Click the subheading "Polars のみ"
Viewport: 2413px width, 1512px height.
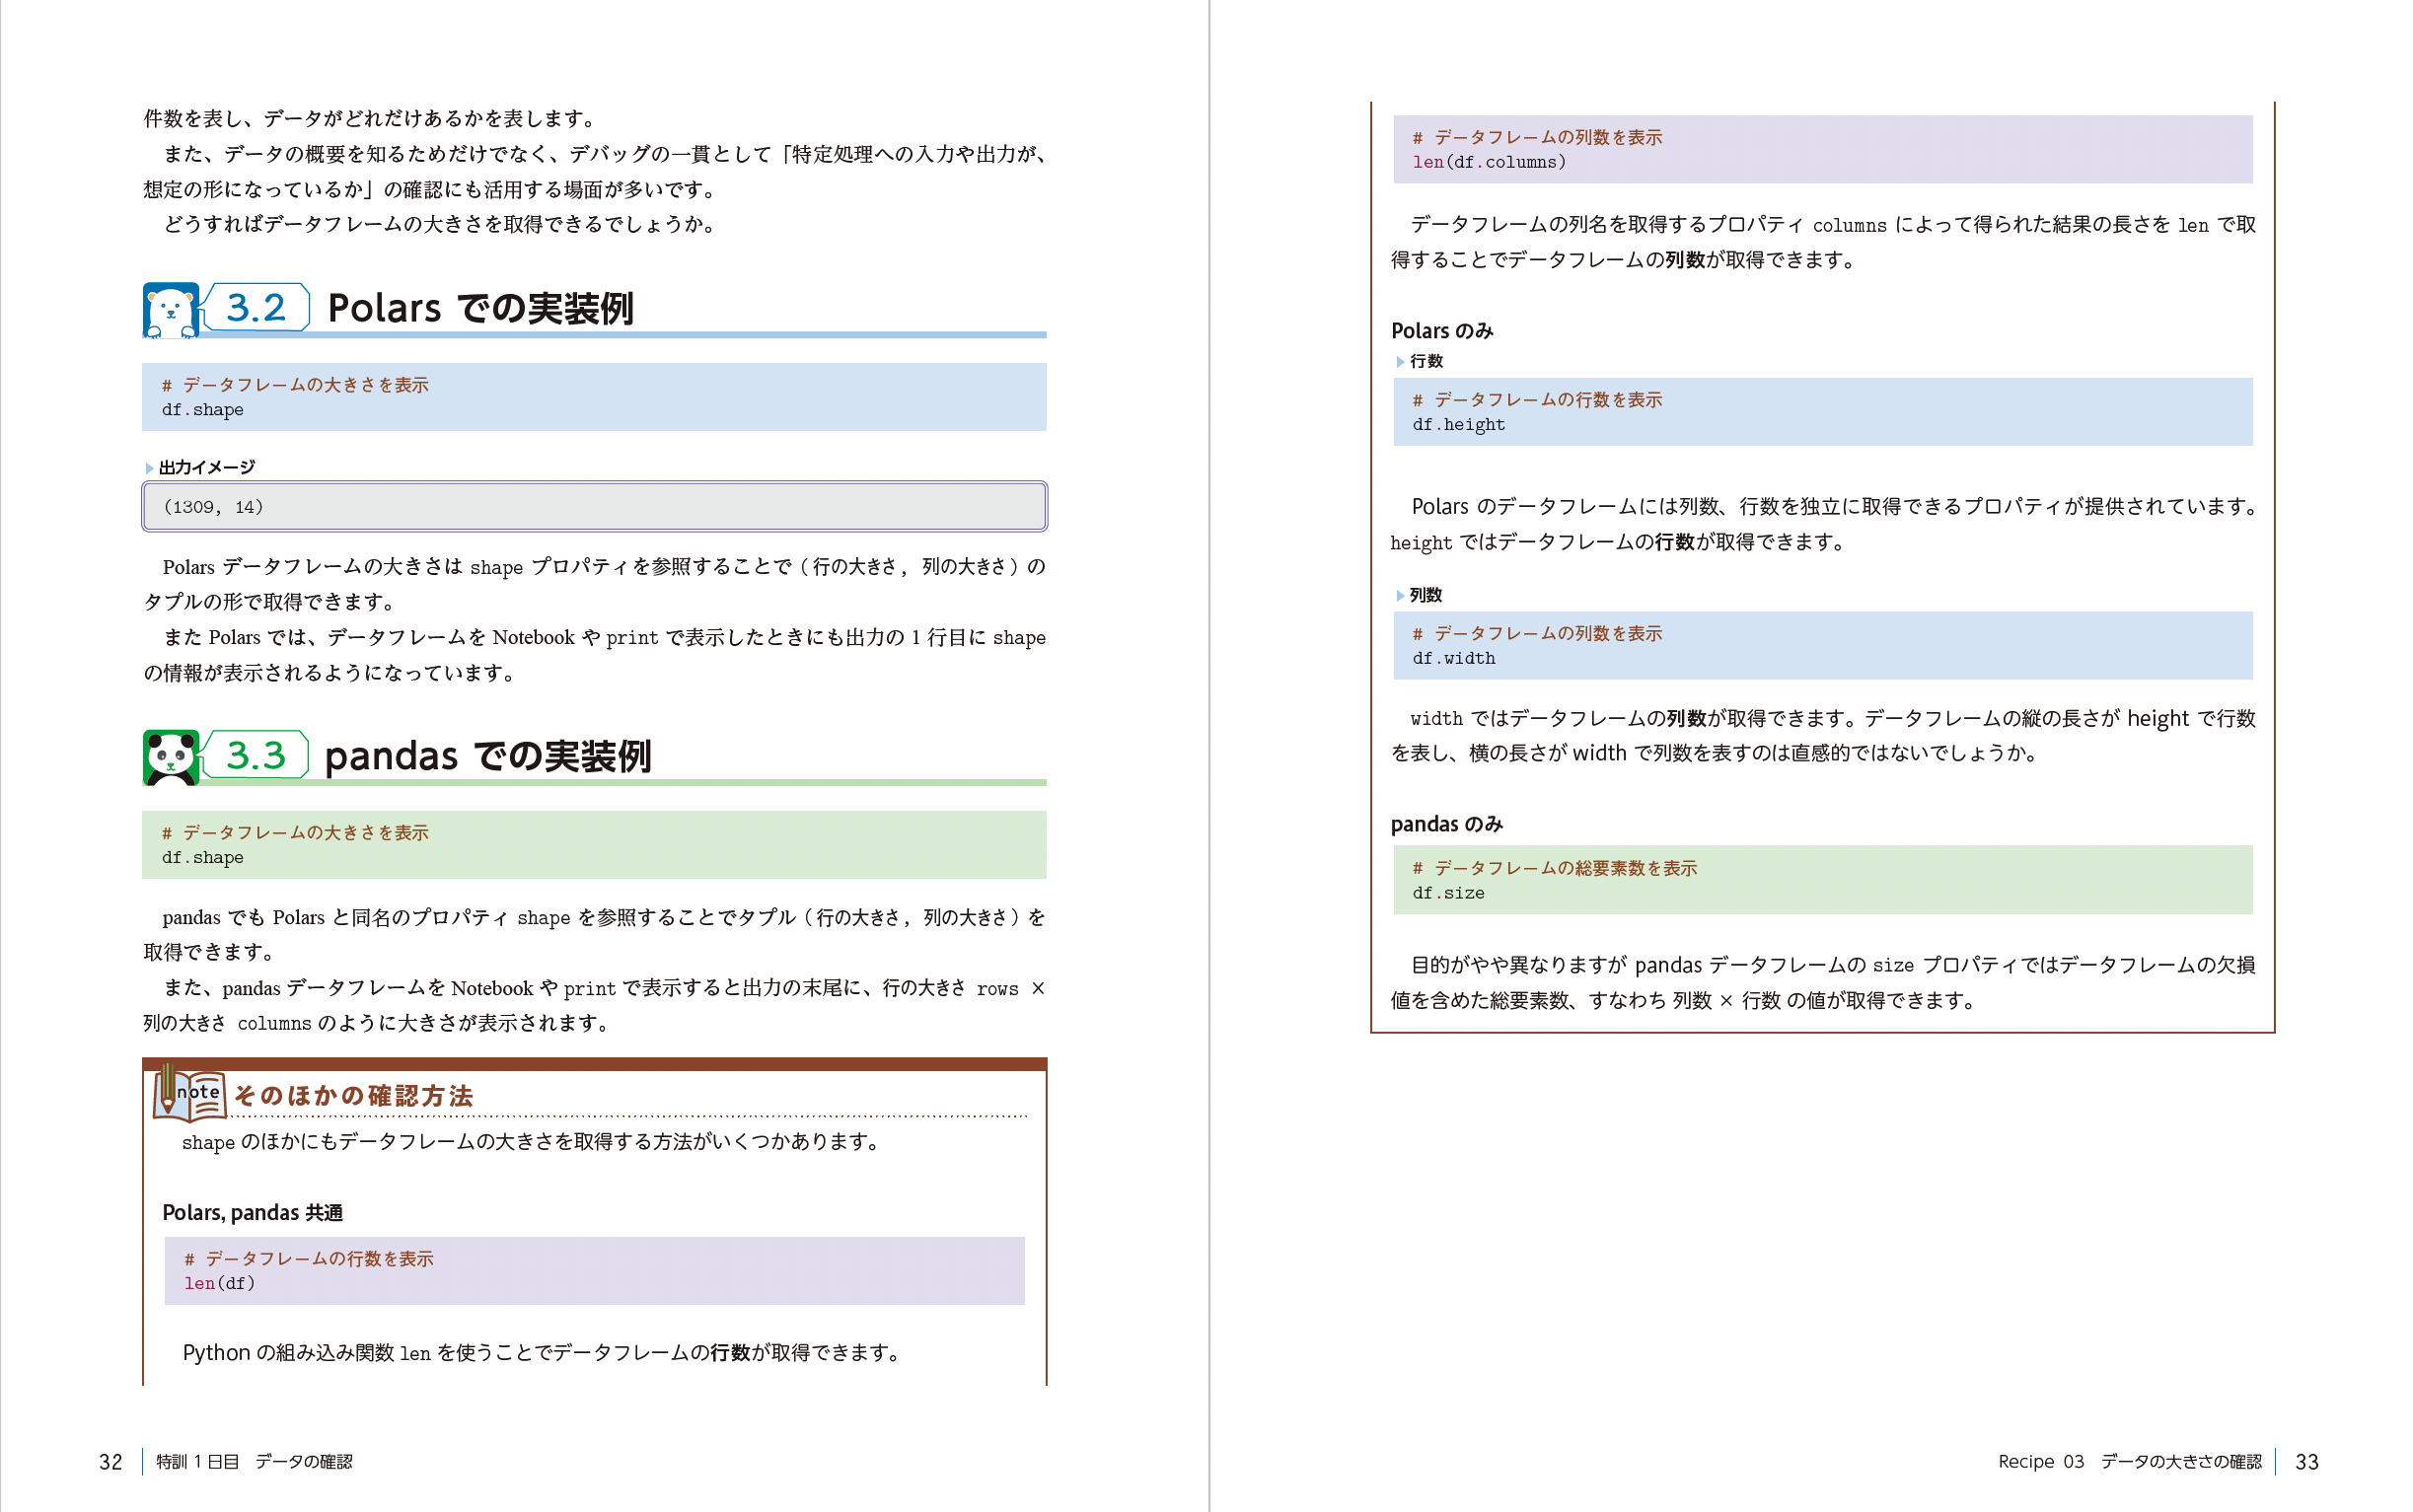point(1442,331)
